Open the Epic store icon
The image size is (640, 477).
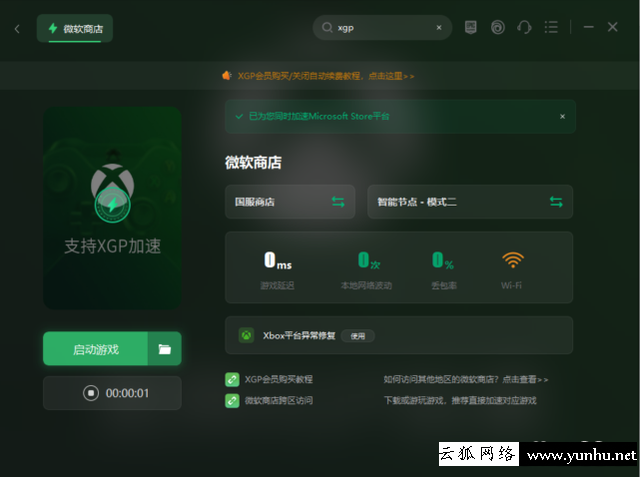(471, 27)
